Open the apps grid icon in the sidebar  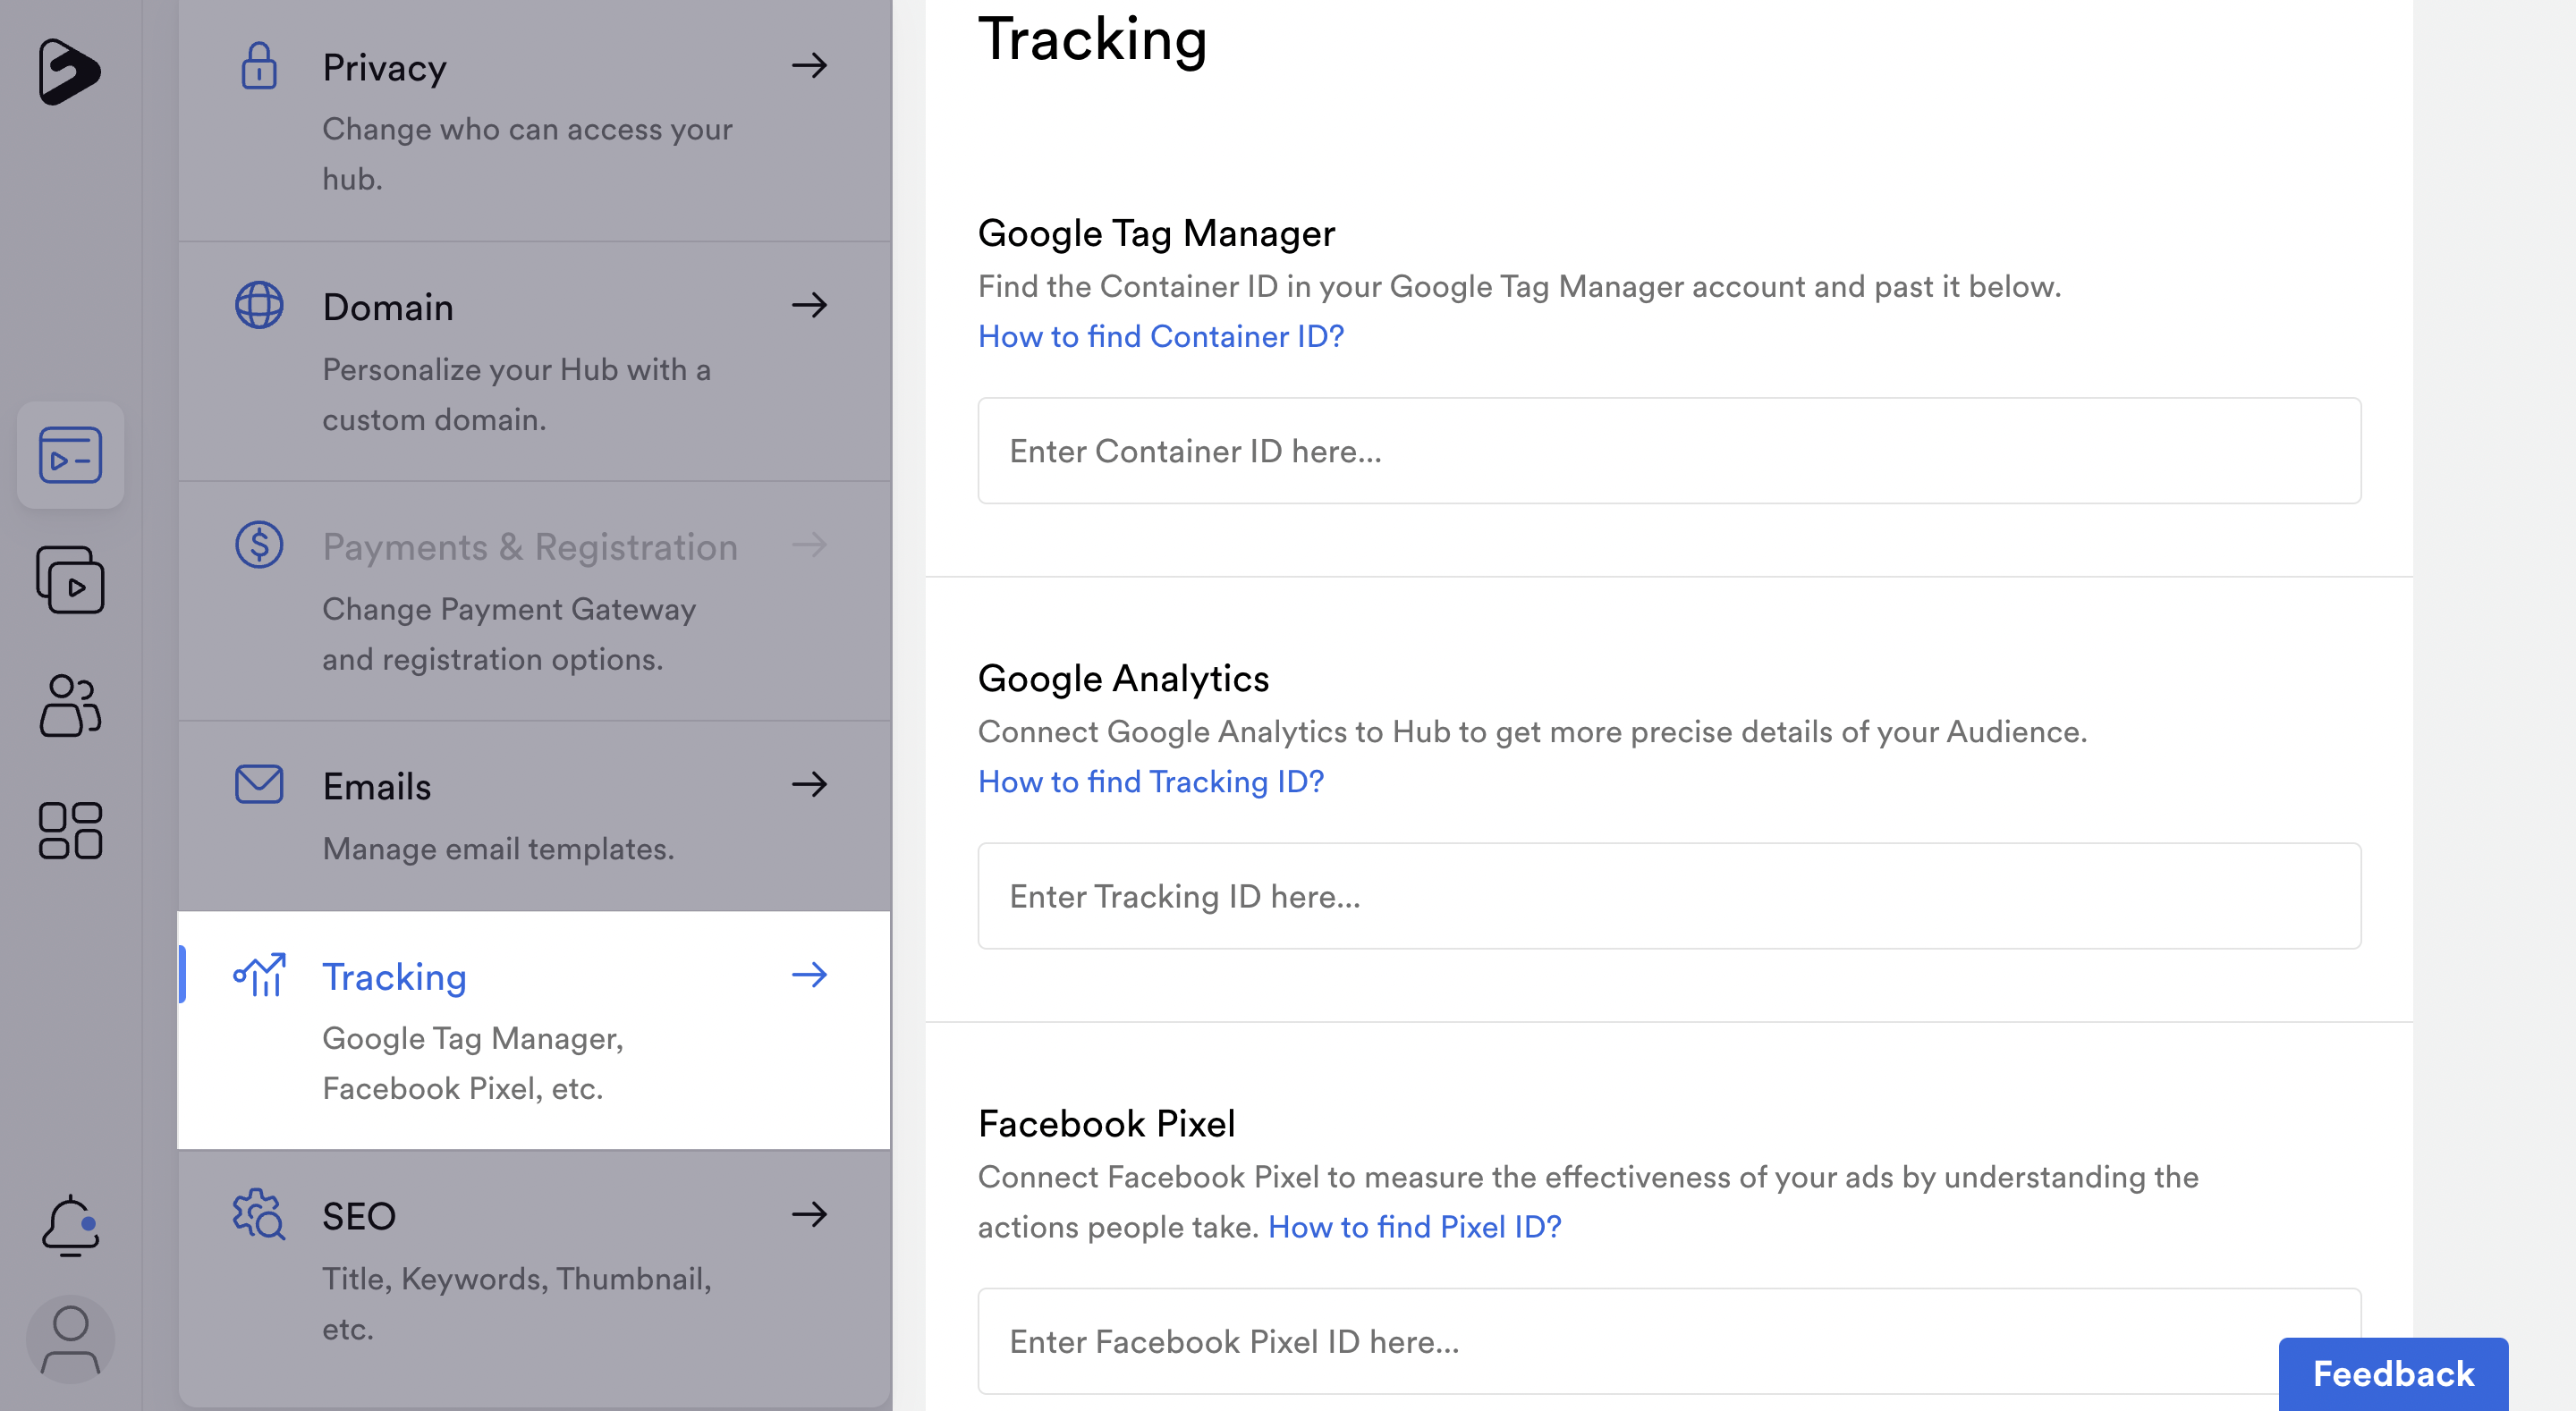coord(70,830)
